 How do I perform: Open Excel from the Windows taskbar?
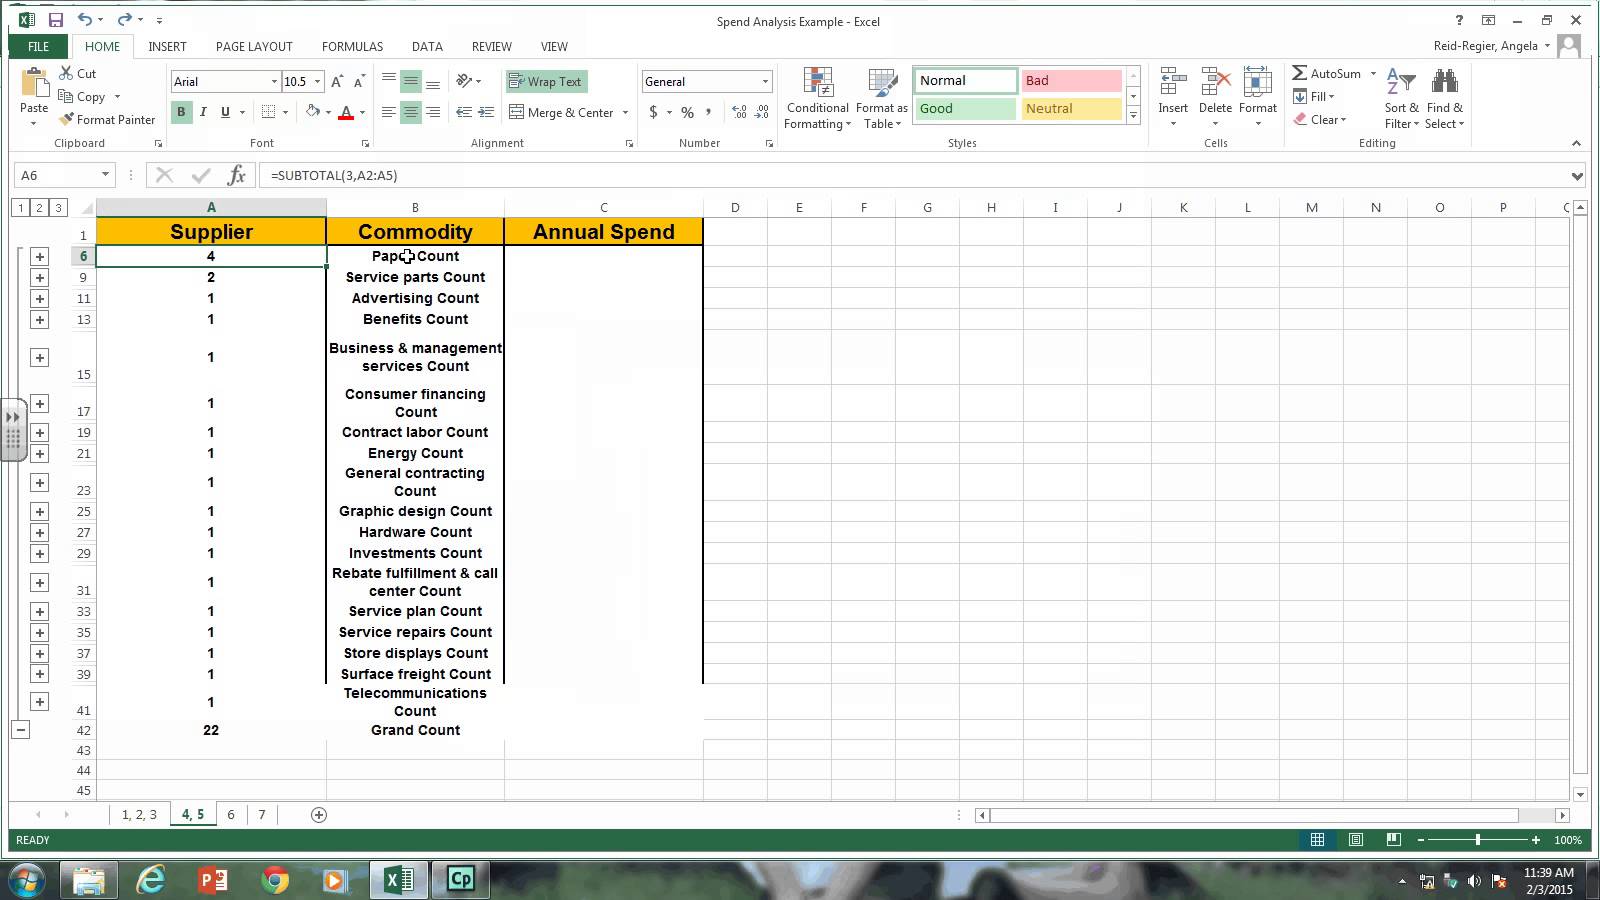tap(398, 880)
